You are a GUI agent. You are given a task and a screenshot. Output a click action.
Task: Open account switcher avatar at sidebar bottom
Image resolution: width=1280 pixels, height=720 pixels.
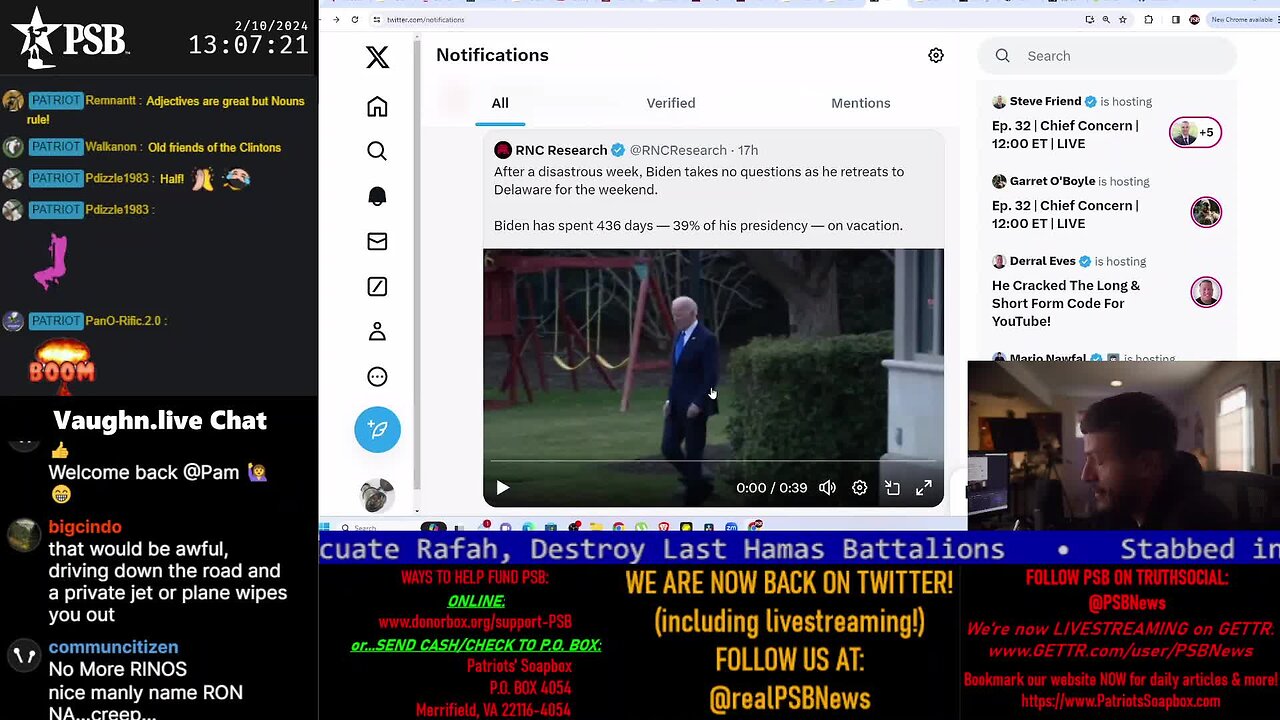(377, 495)
